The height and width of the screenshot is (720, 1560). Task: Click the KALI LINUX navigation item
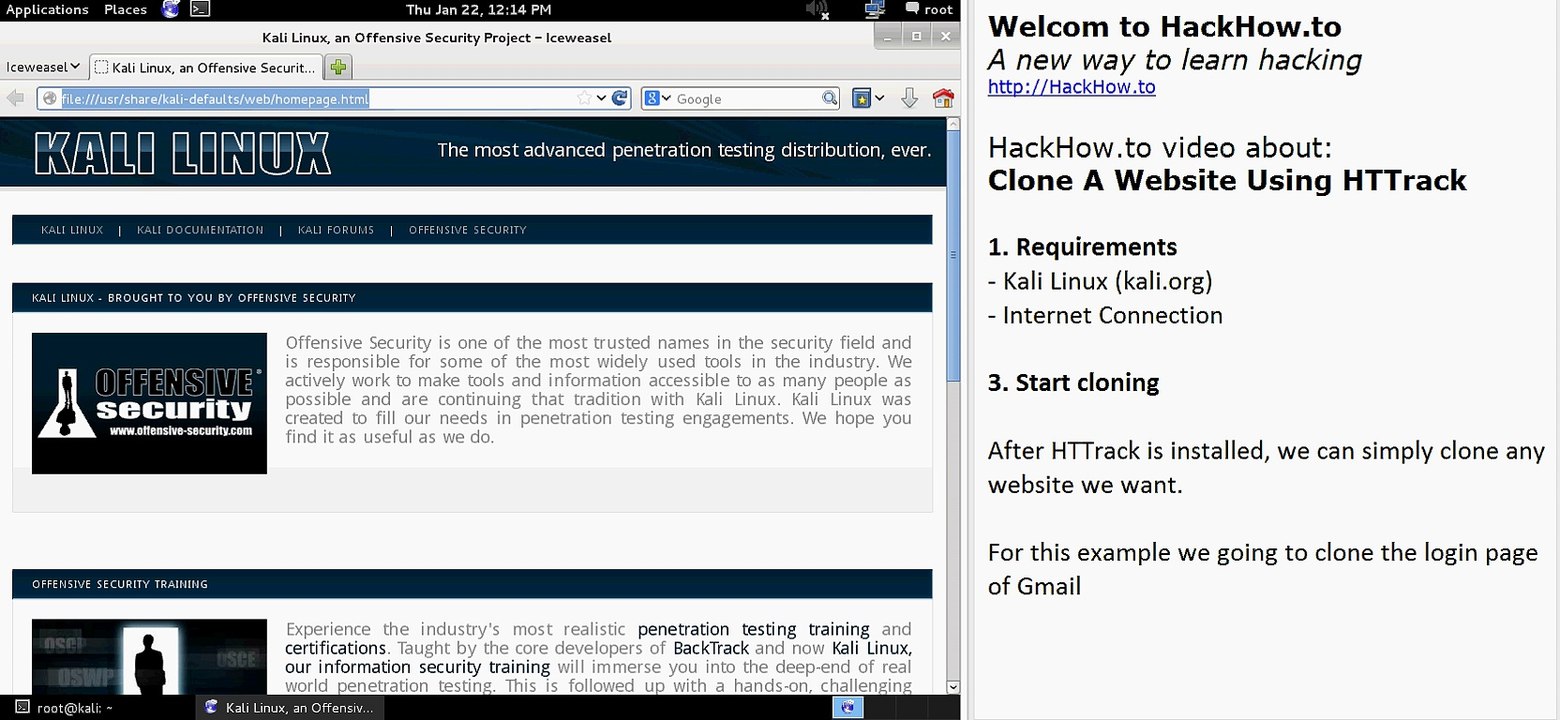(x=72, y=230)
